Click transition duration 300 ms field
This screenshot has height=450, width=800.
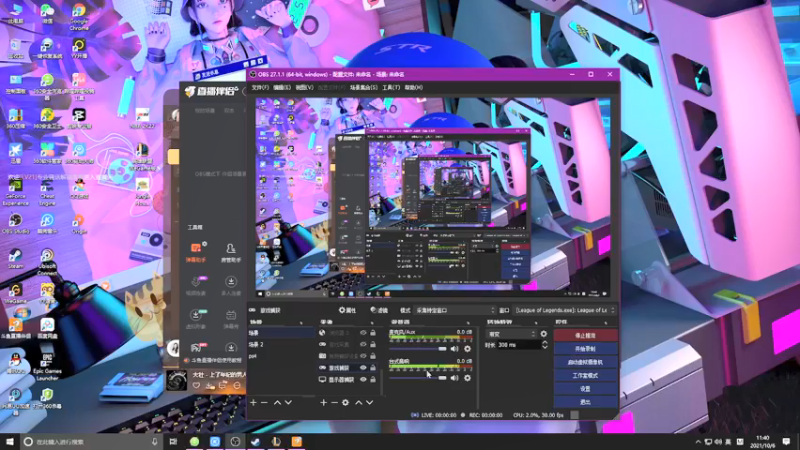(x=519, y=345)
